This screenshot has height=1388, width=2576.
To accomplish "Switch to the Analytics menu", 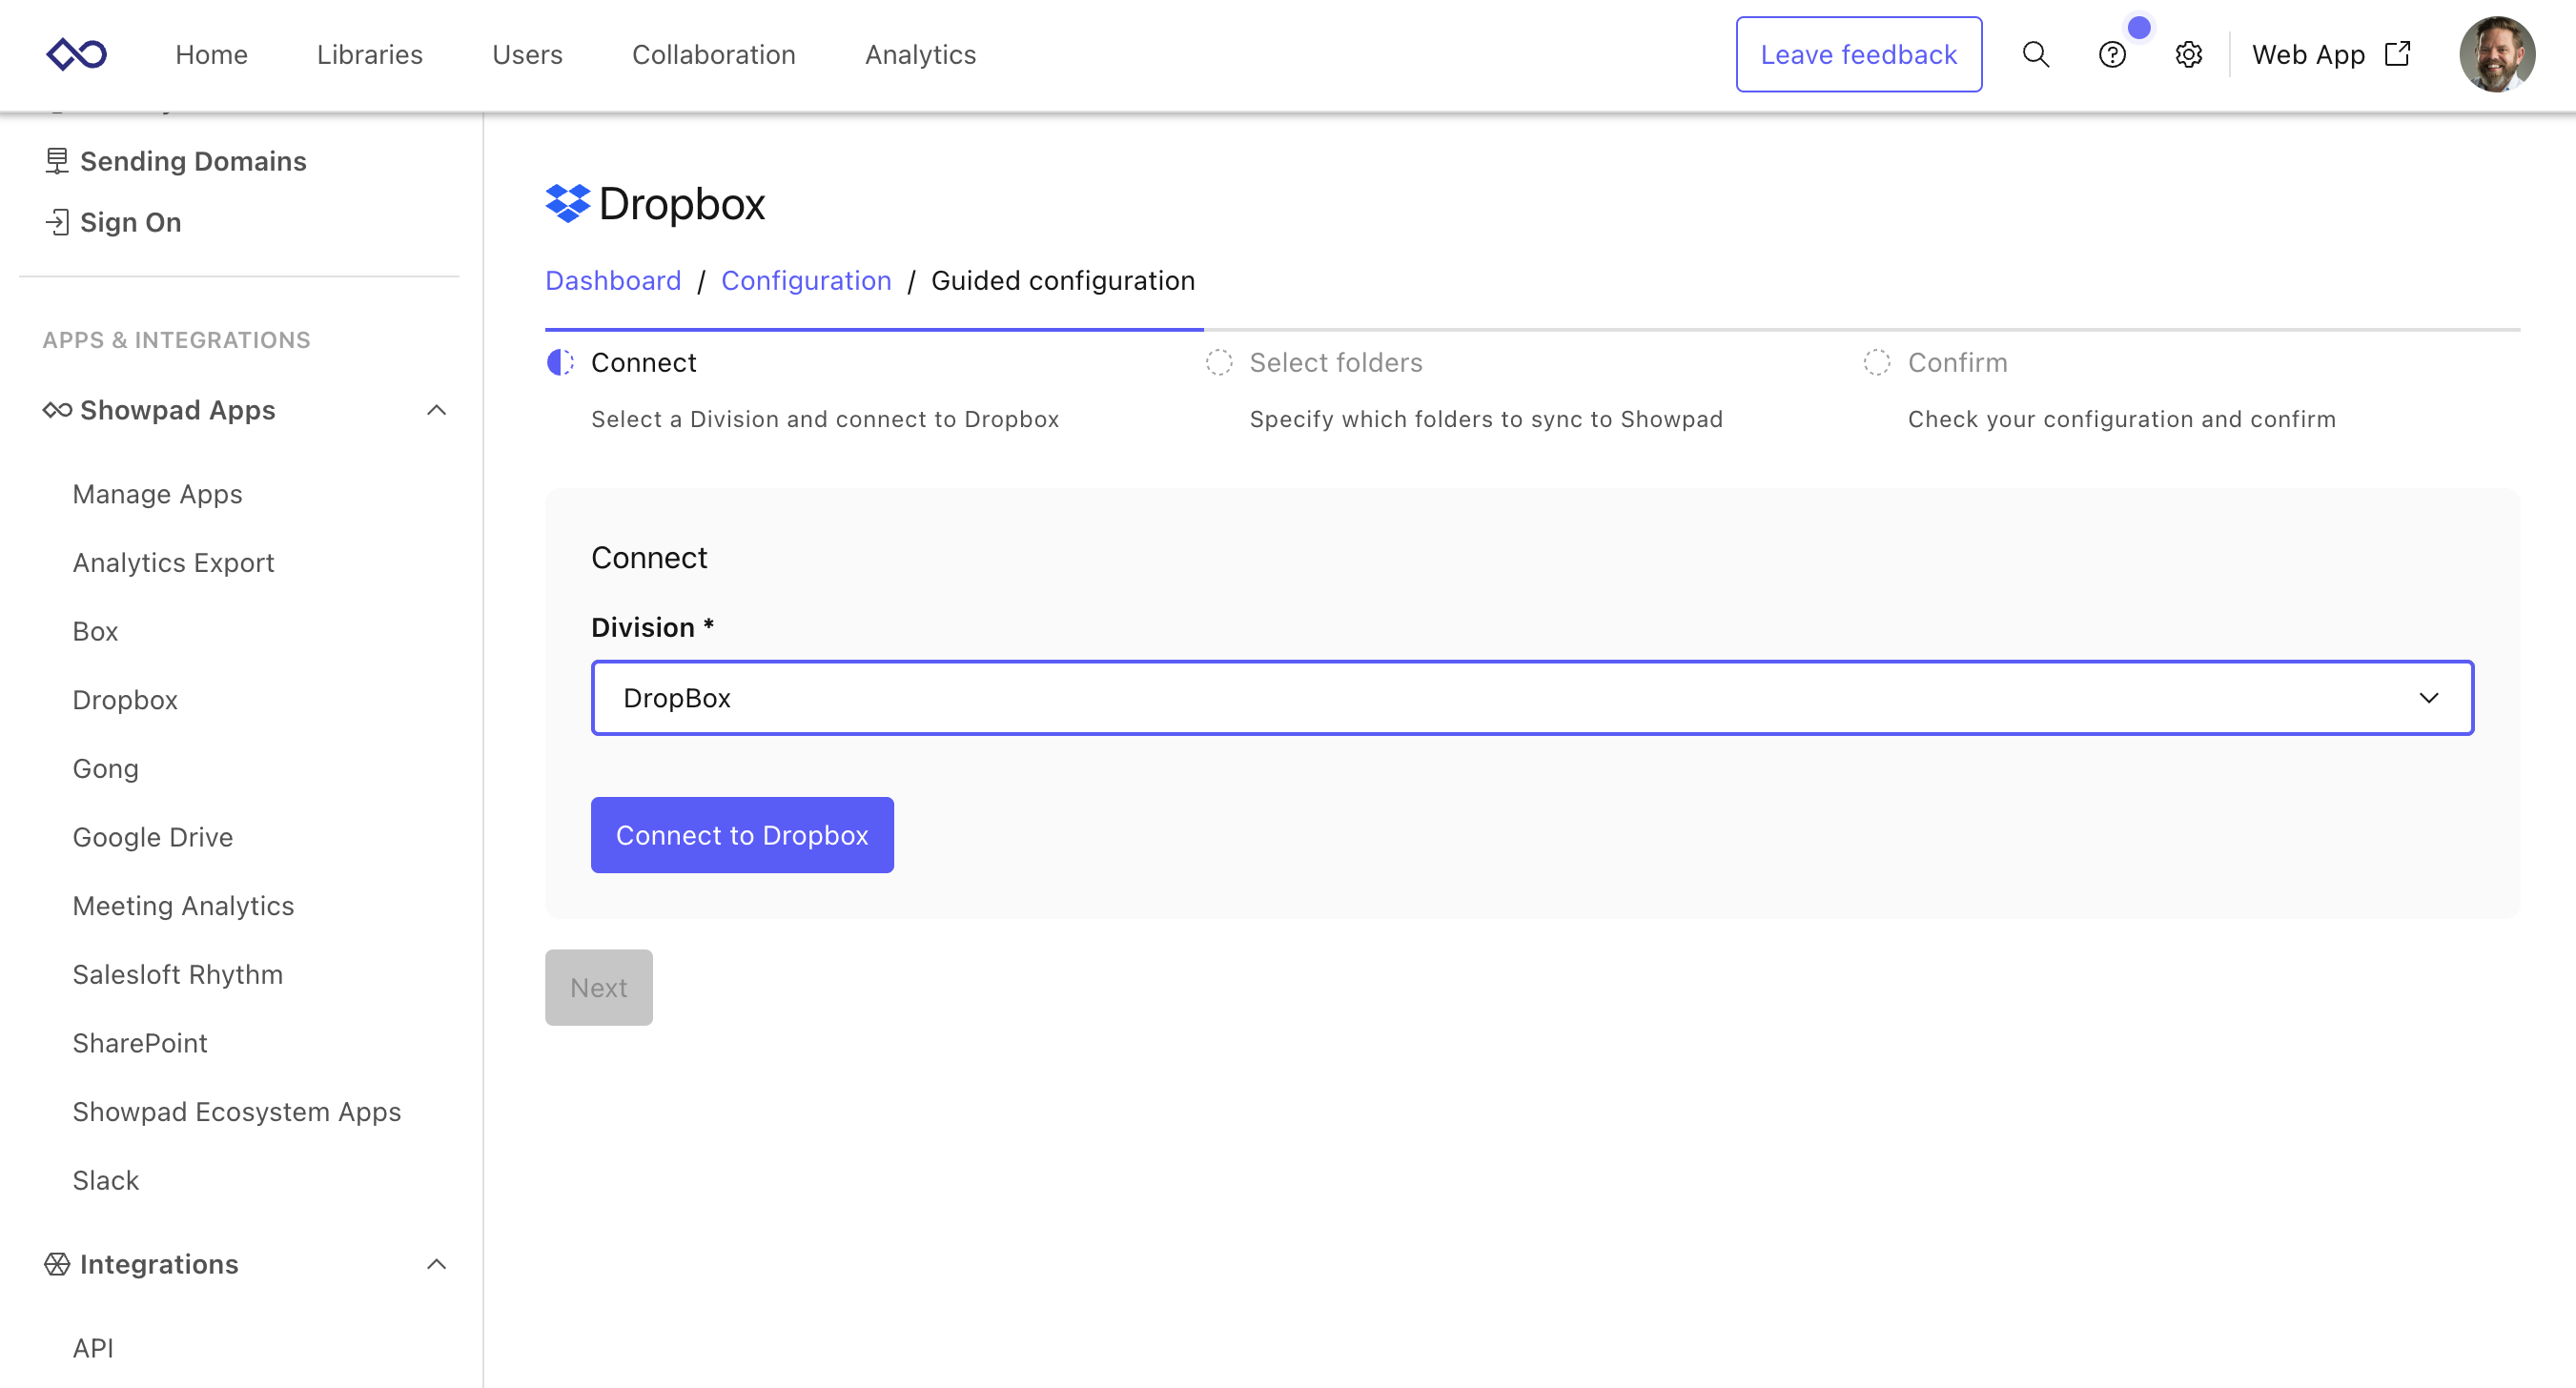I will (919, 54).
